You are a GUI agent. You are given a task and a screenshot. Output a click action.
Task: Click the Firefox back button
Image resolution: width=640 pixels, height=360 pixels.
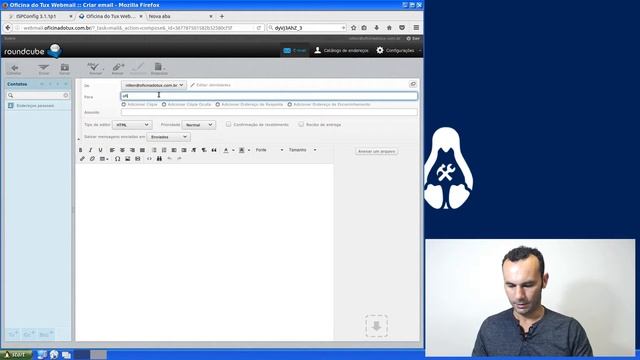click(x=8, y=28)
